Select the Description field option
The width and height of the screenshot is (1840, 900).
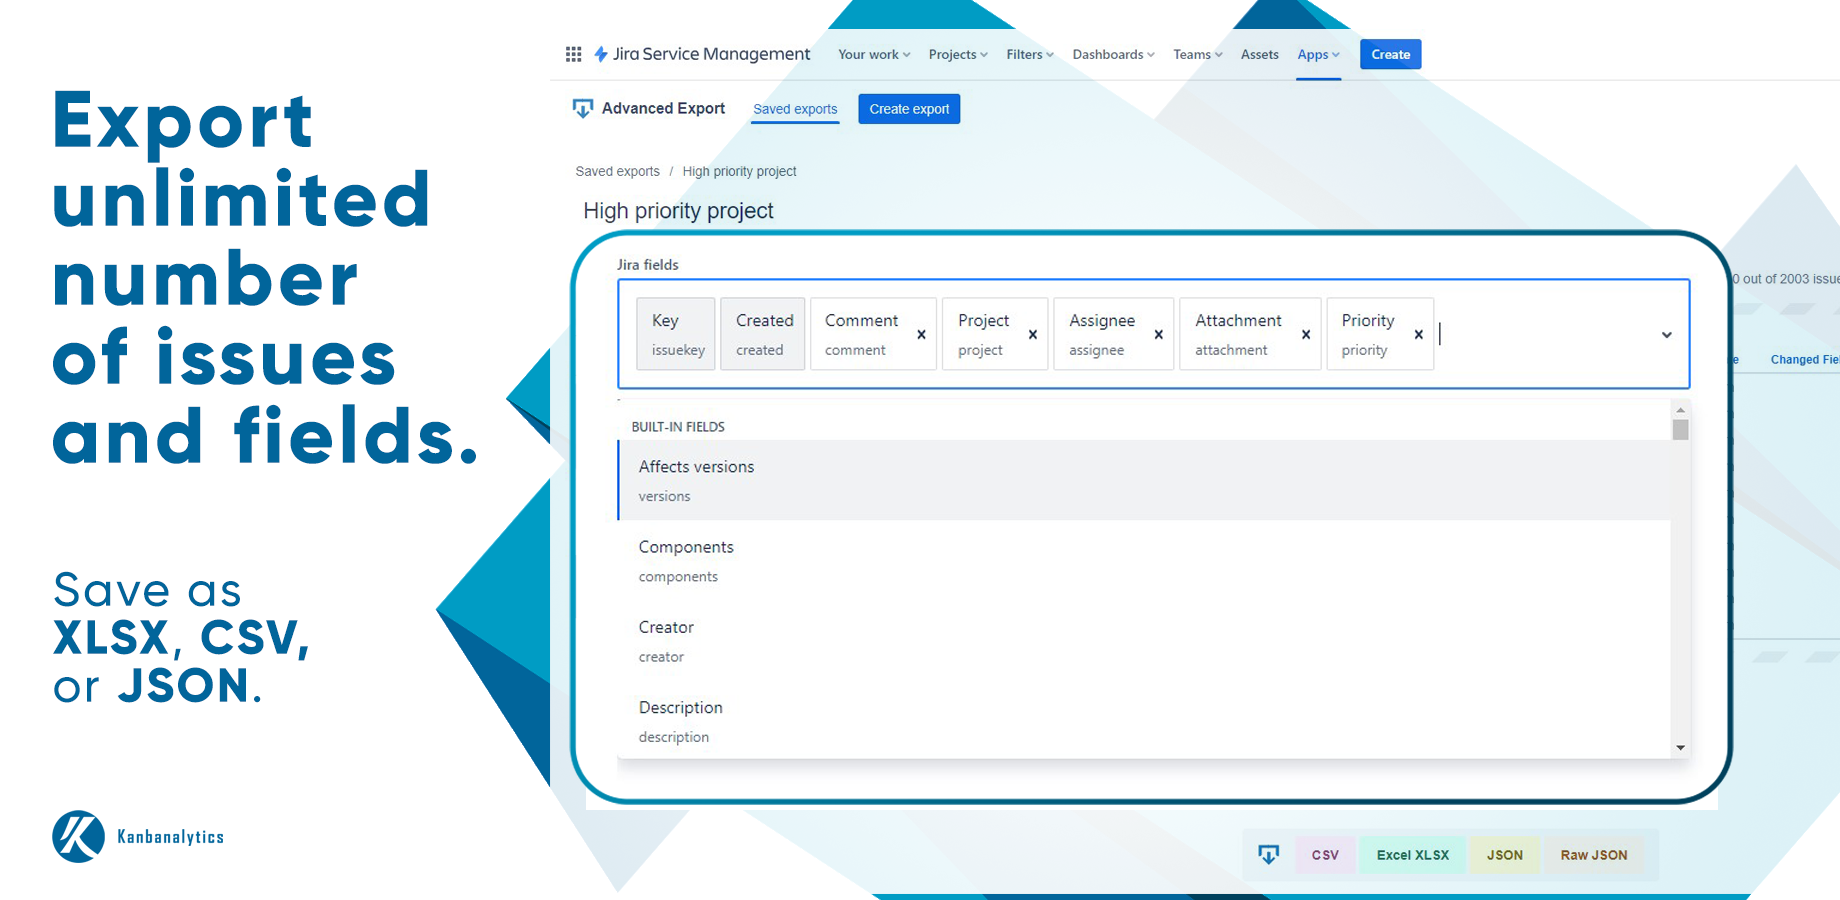[1145, 720]
